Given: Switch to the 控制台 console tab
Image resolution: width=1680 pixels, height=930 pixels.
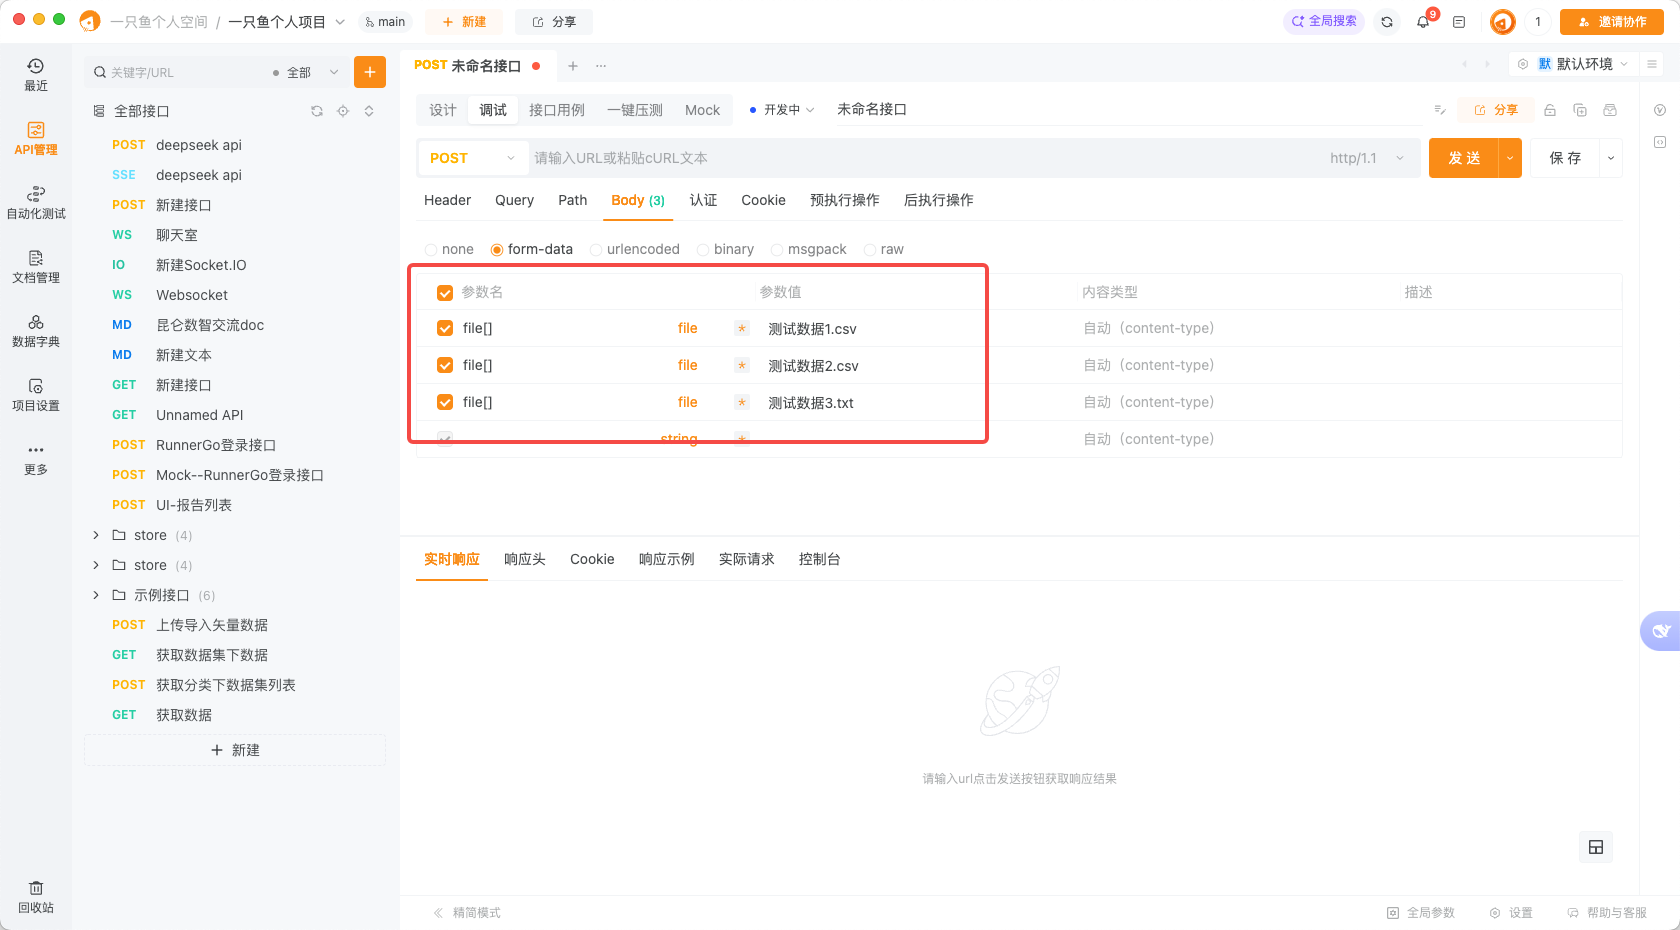Looking at the screenshot, I should pyautogui.click(x=819, y=559).
